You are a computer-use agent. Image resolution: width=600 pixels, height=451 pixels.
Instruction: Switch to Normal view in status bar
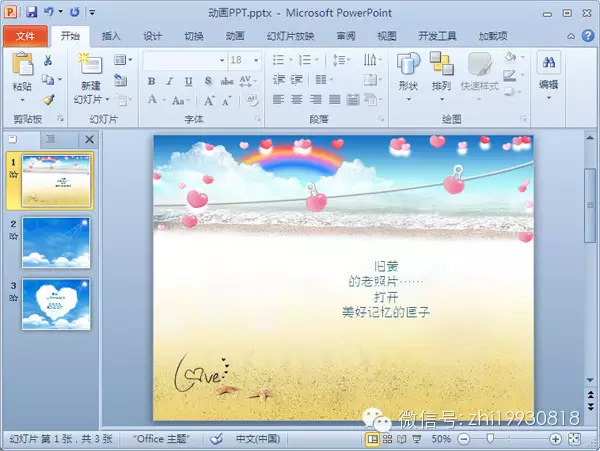pos(372,439)
